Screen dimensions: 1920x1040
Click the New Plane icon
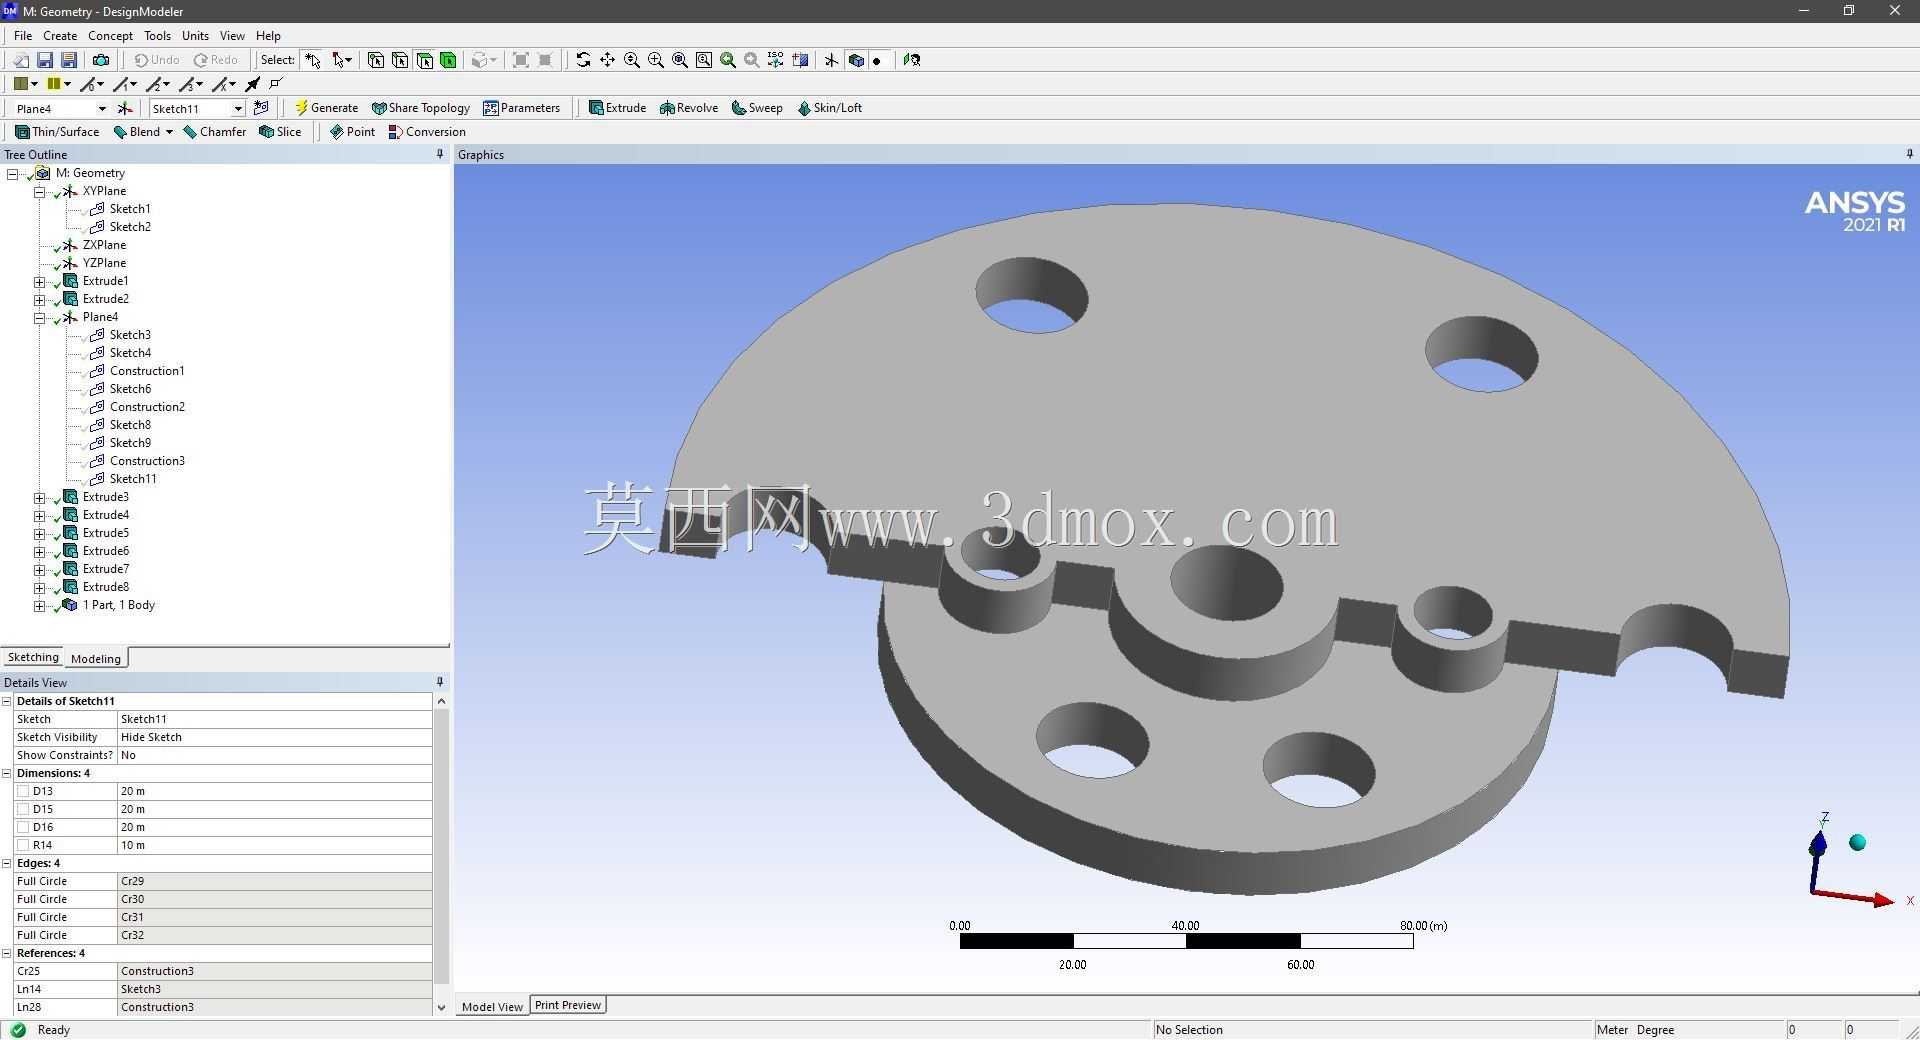(x=125, y=108)
